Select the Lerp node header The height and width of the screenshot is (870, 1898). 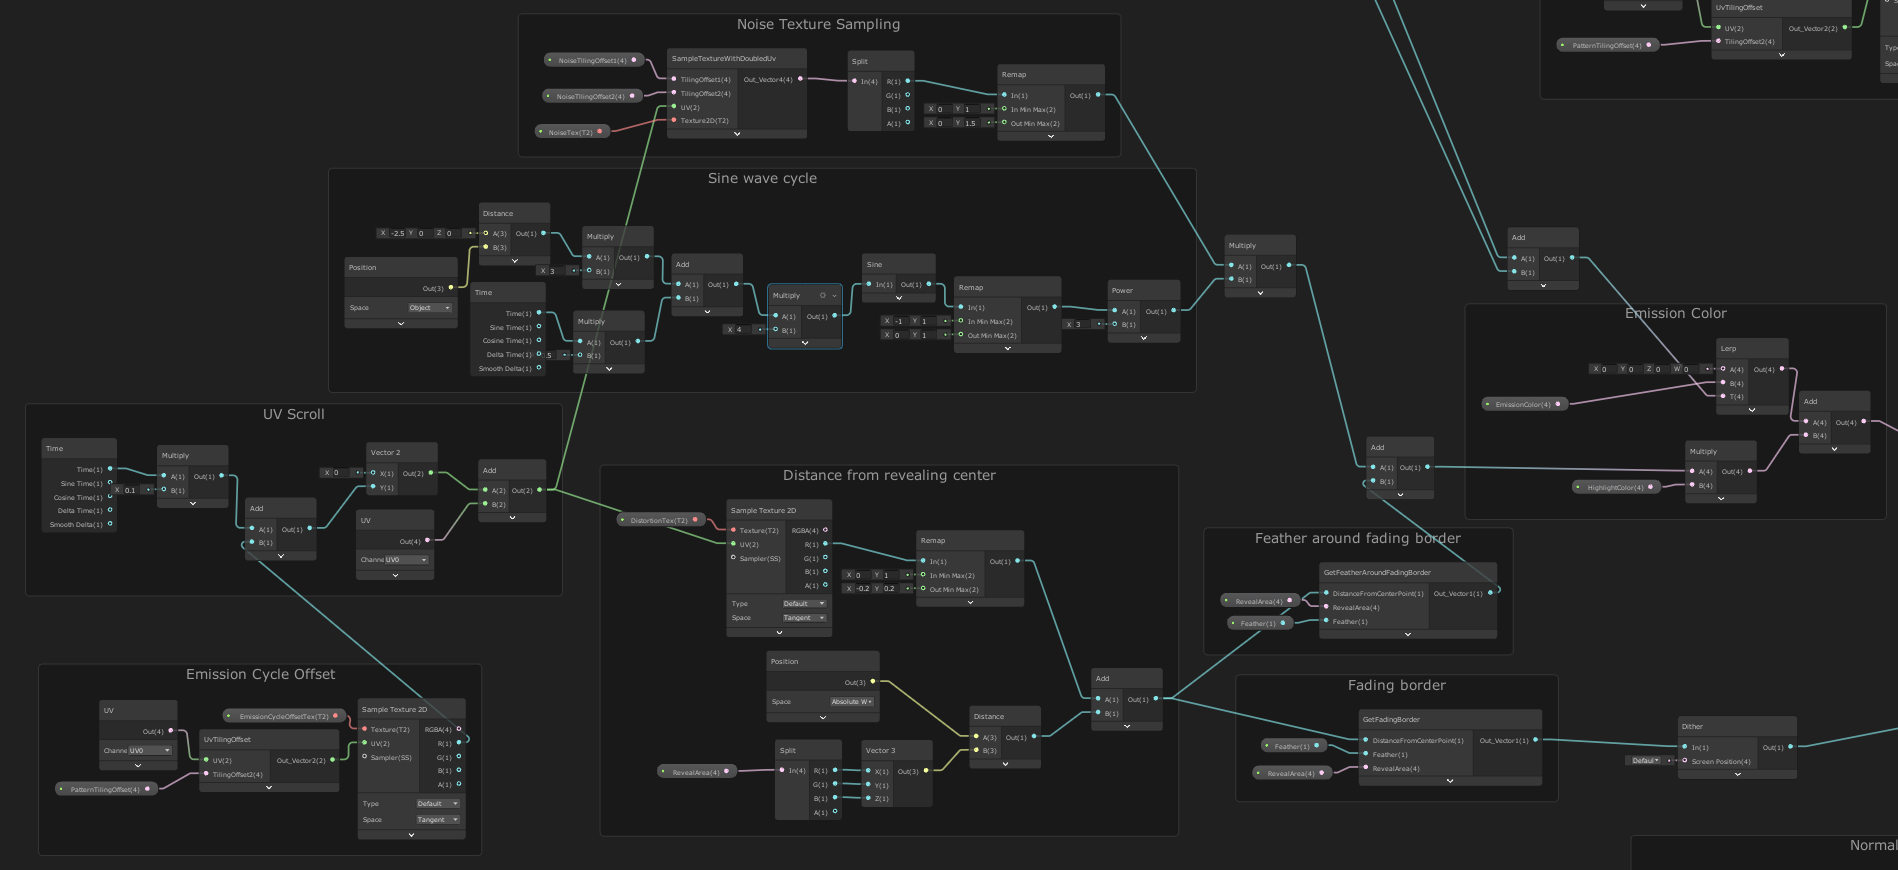[x=1752, y=348]
